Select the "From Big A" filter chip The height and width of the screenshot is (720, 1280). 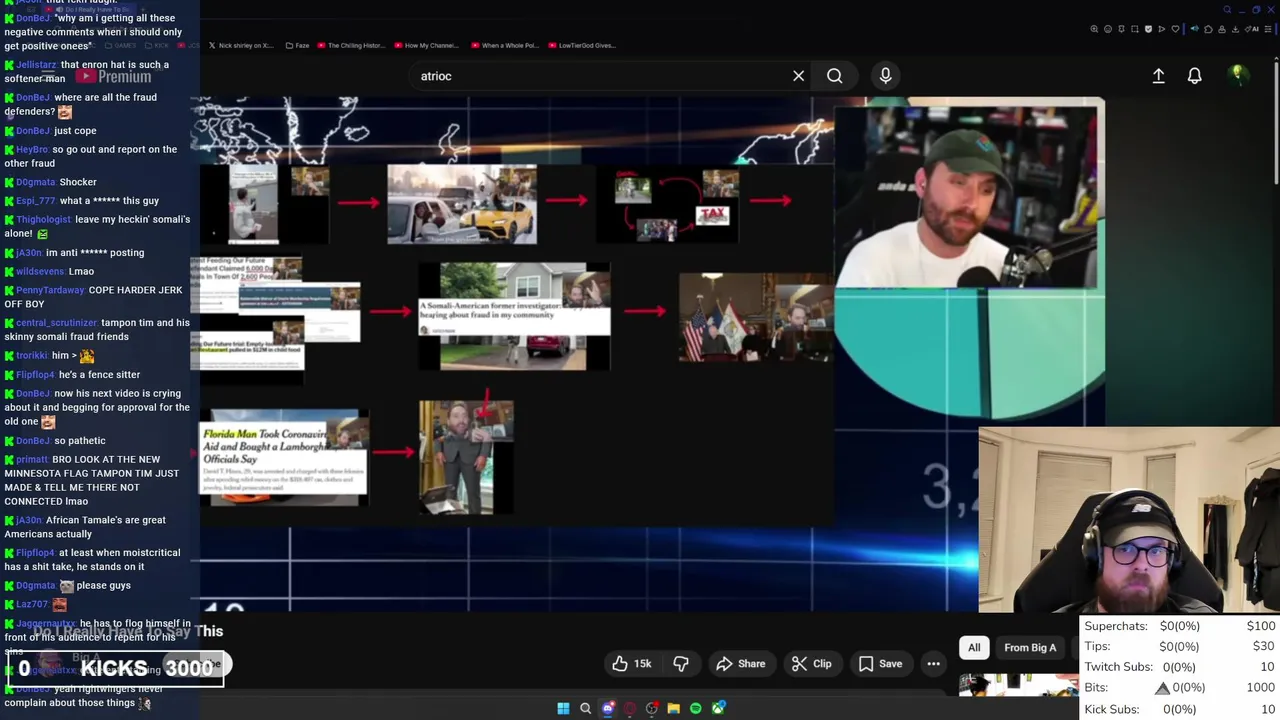(x=1030, y=648)
